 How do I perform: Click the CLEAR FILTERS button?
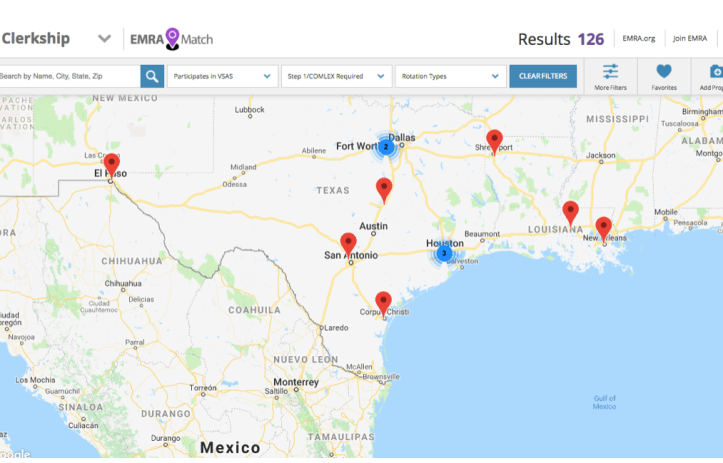click(x=543, y=76)
